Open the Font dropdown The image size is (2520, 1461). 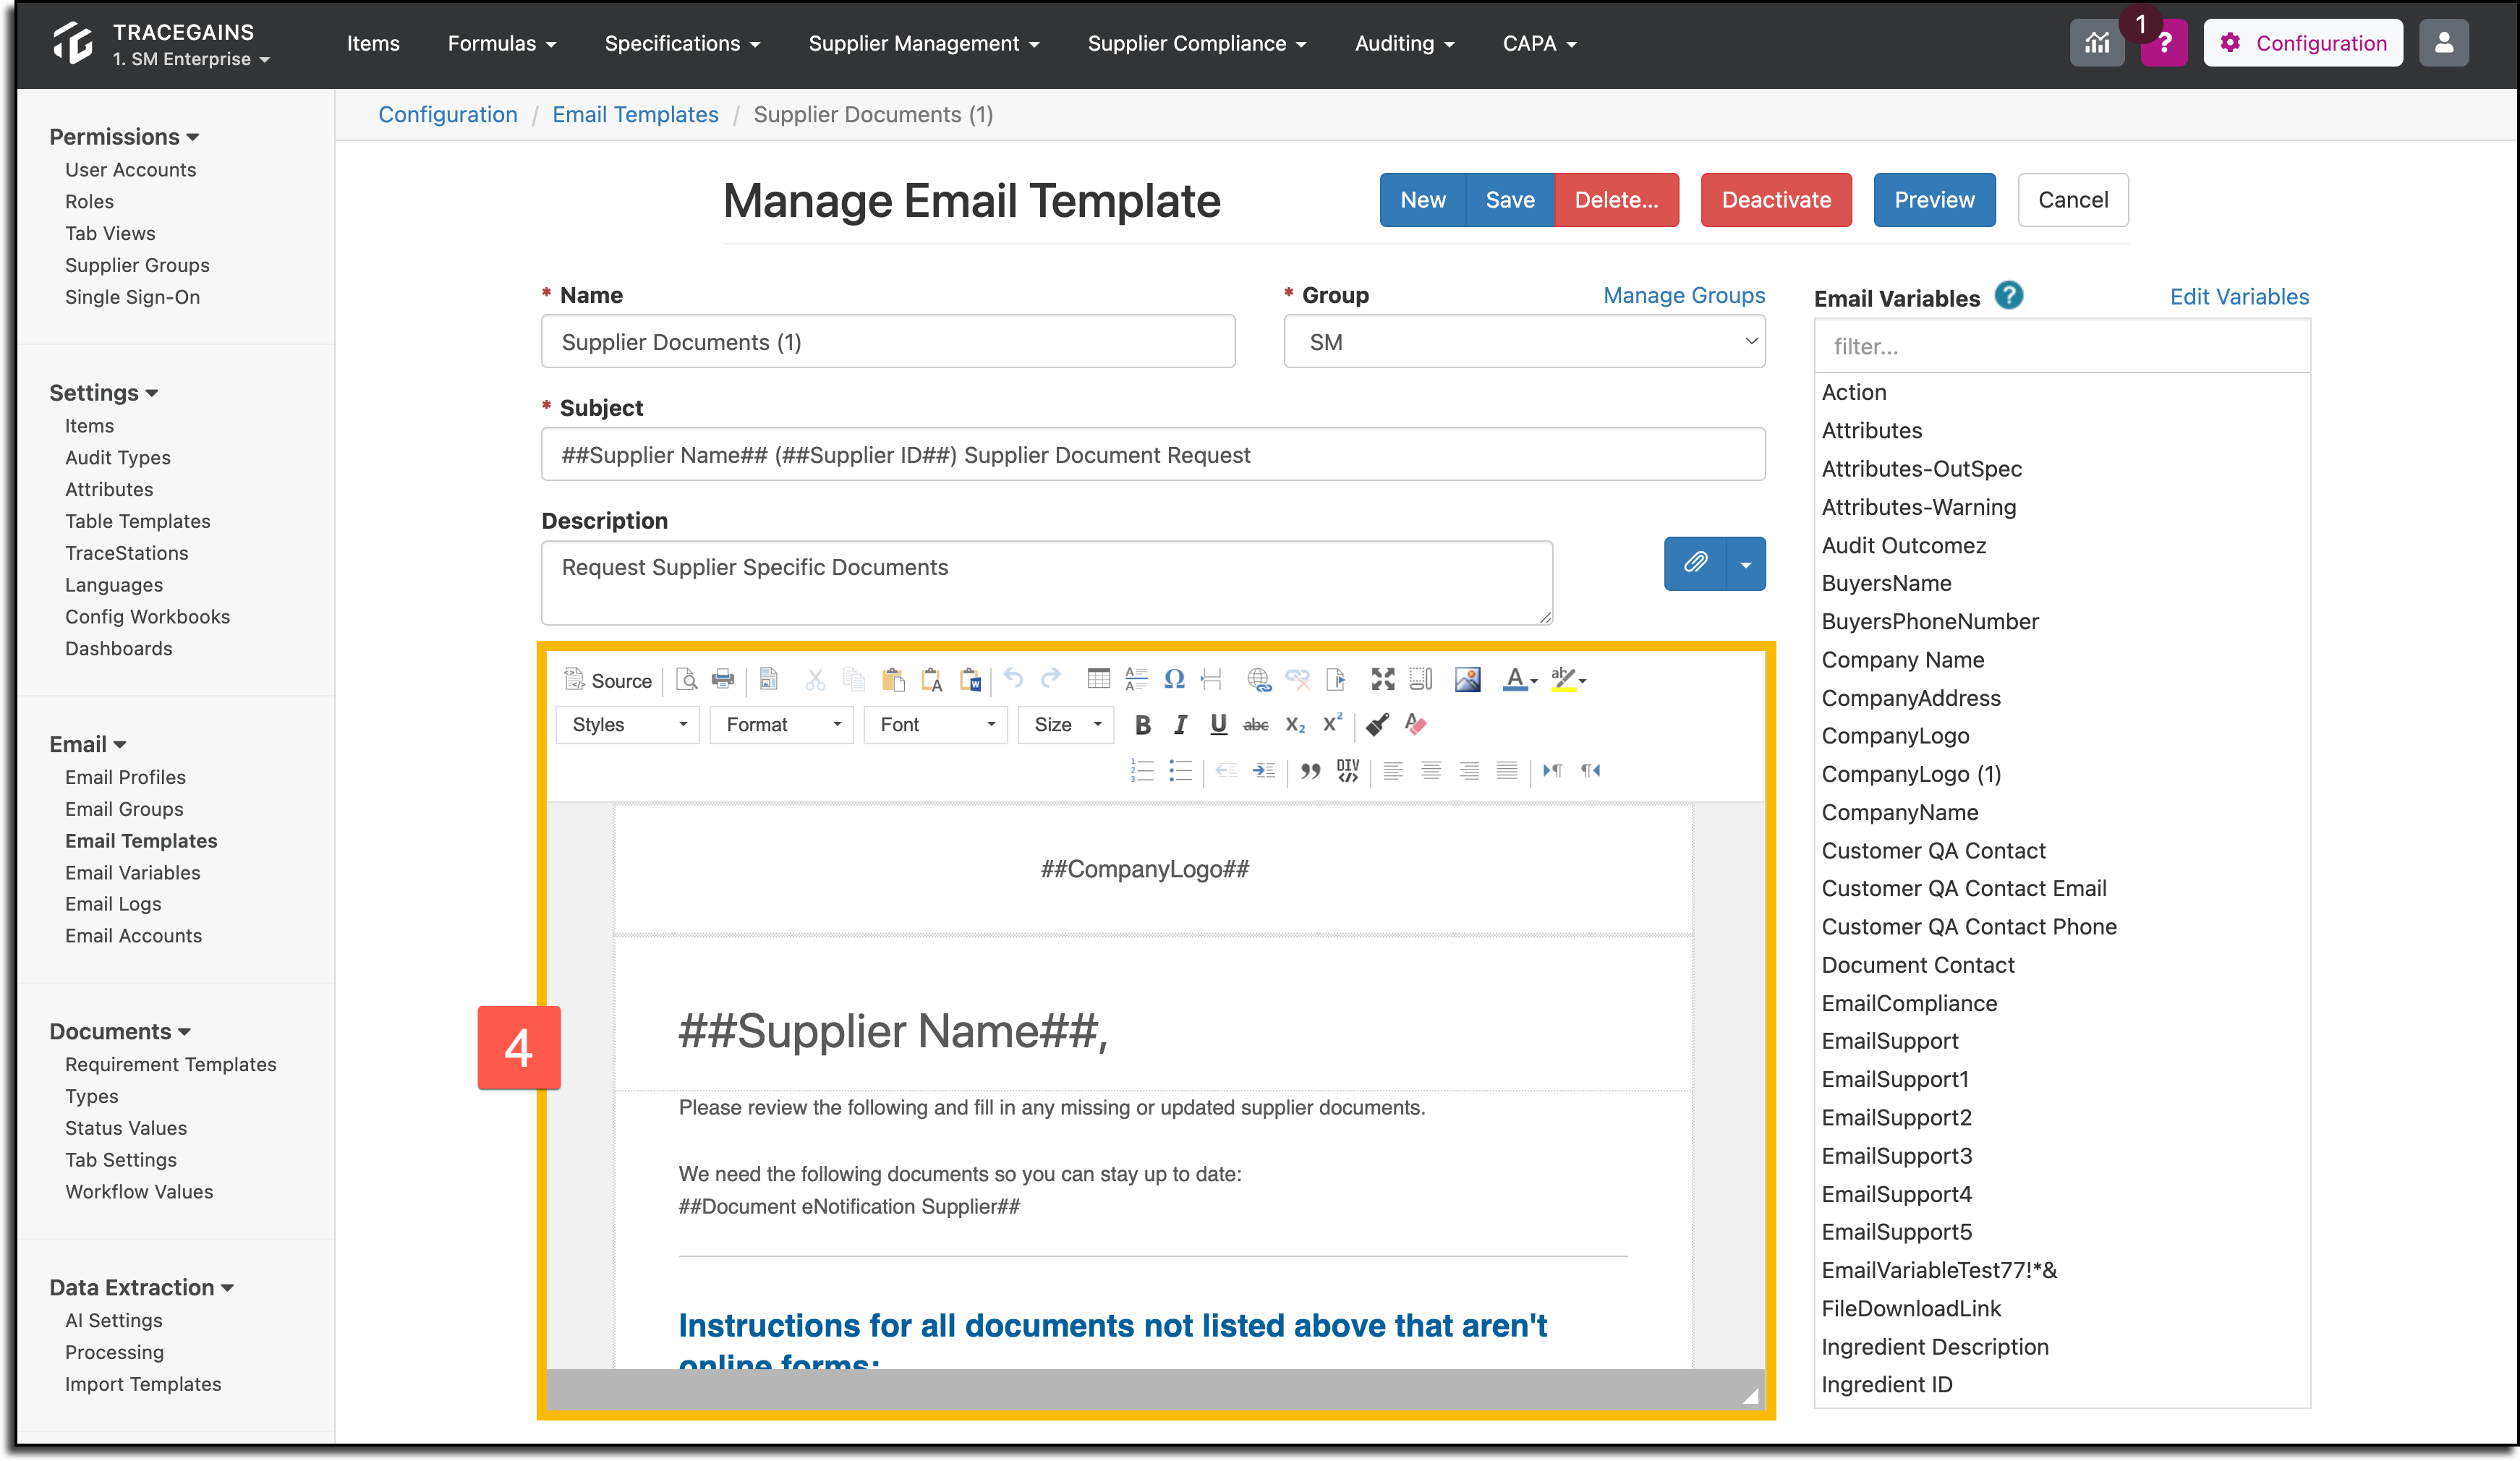935,725
